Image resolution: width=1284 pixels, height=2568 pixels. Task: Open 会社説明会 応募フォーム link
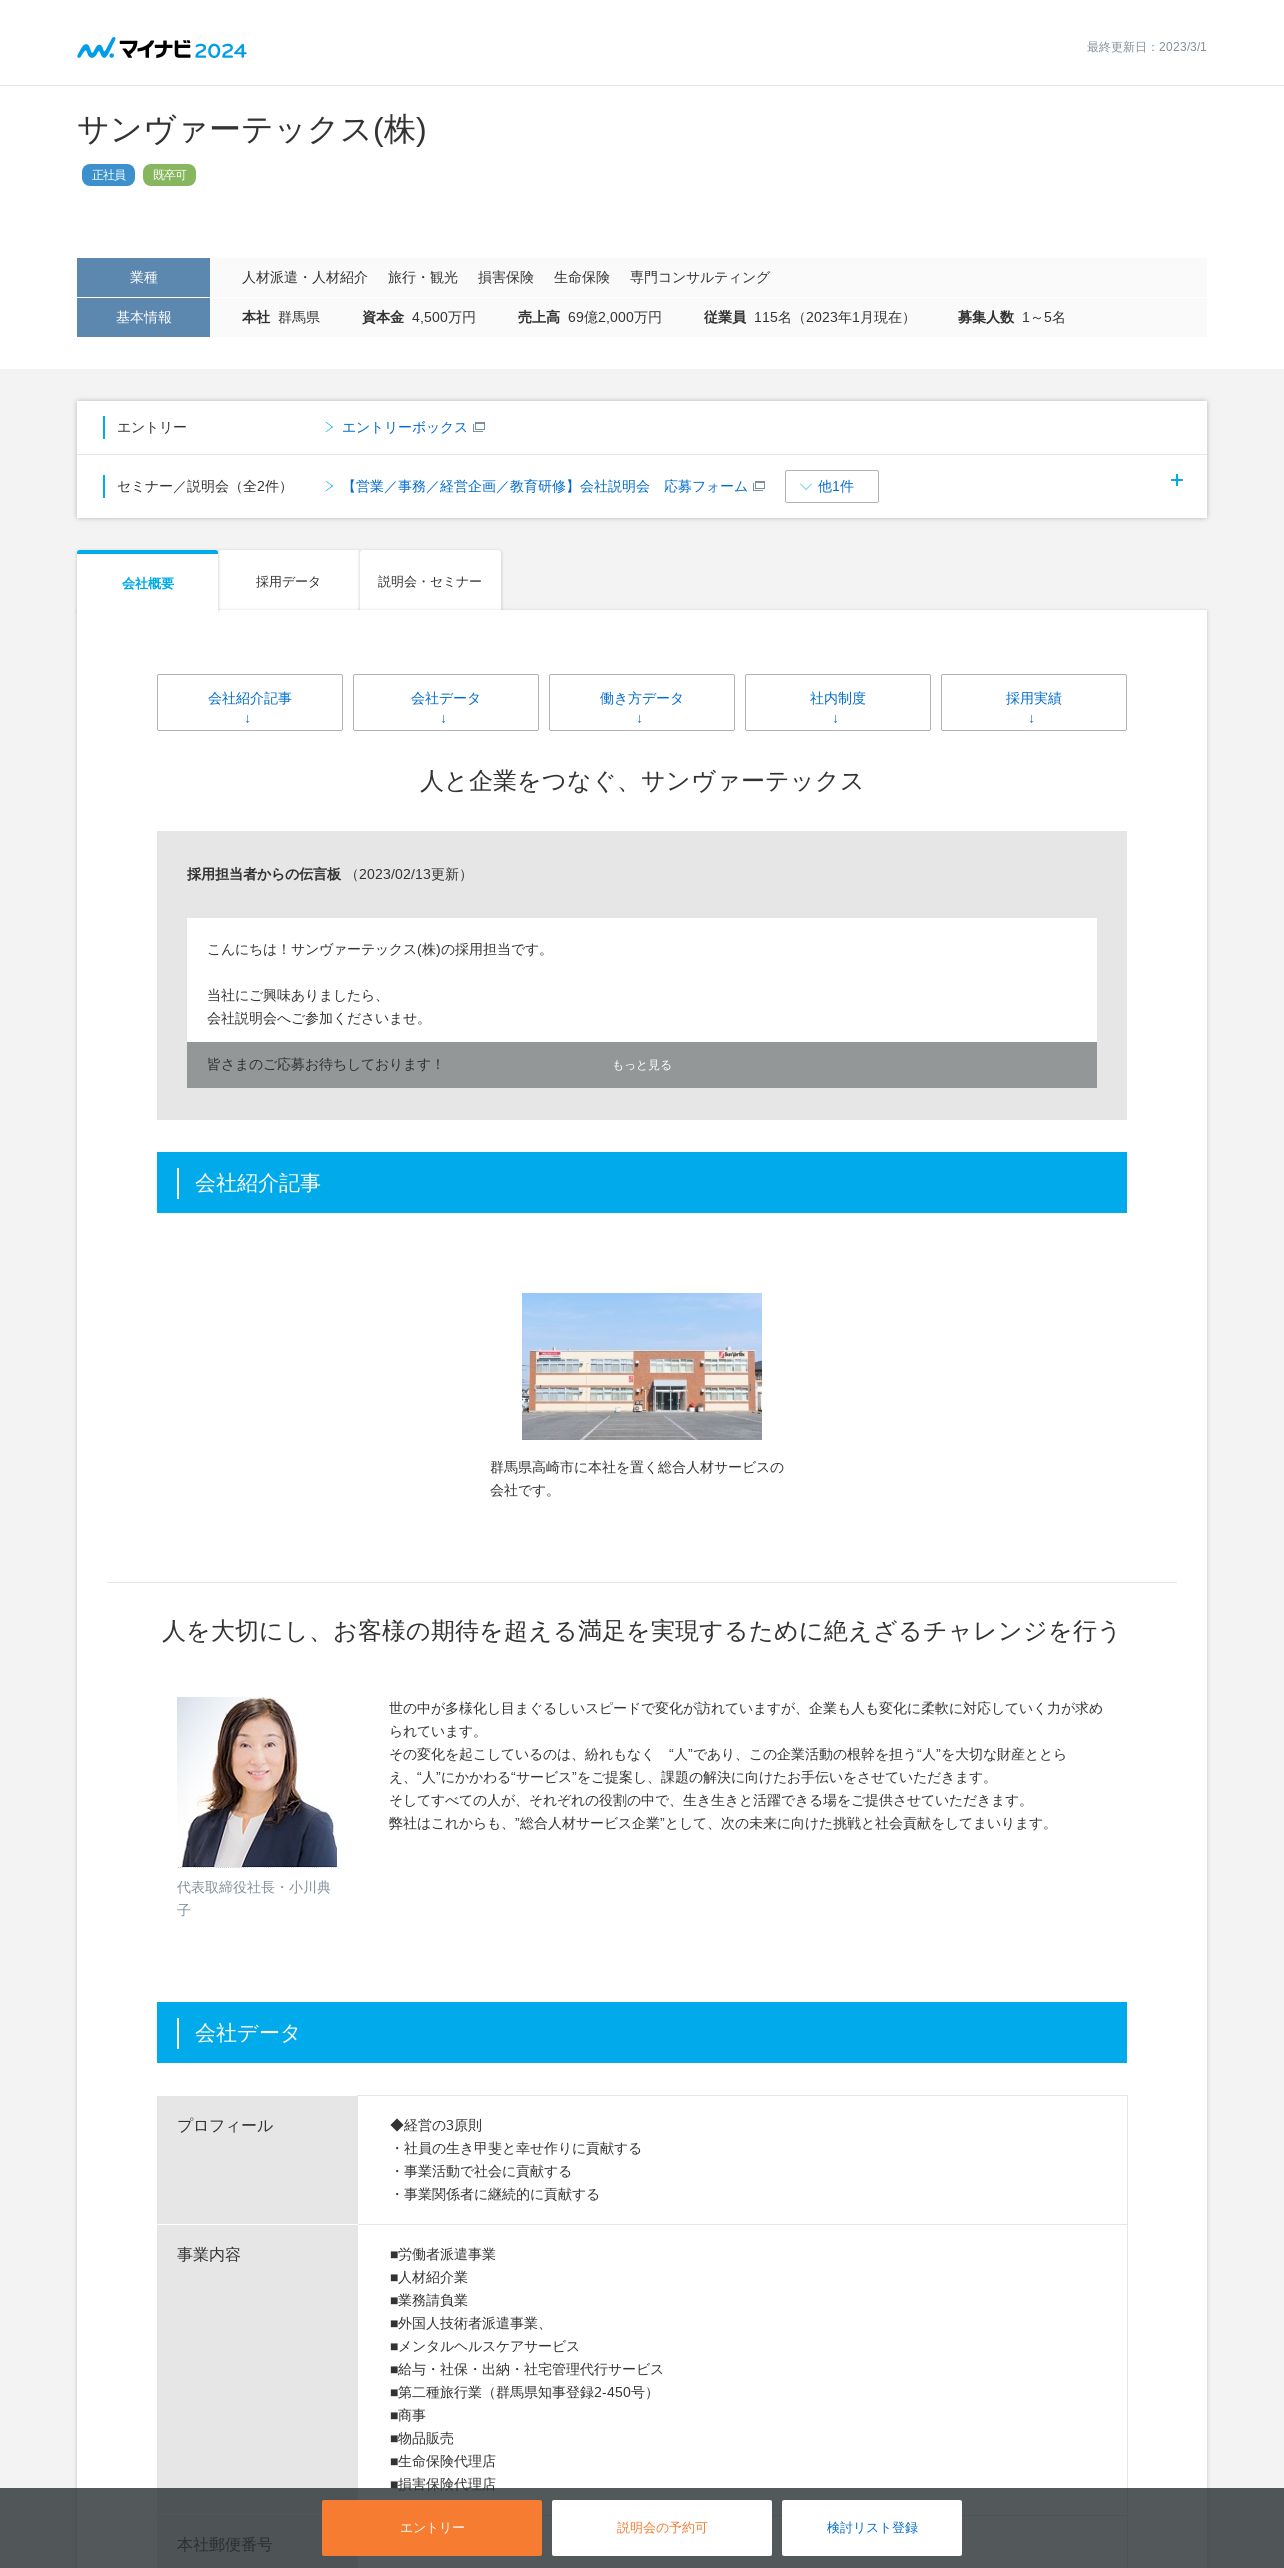click(x=546, y=486)
